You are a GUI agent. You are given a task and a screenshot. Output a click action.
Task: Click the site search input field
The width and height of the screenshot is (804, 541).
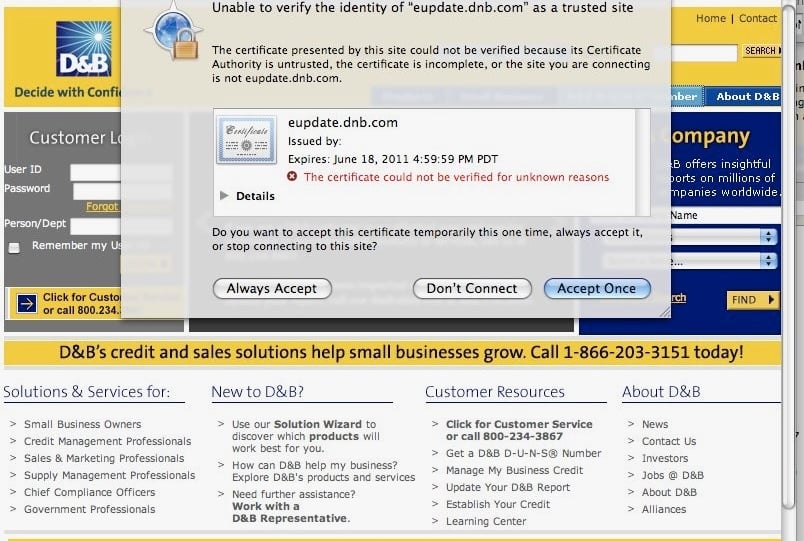[x=704, y=52]
